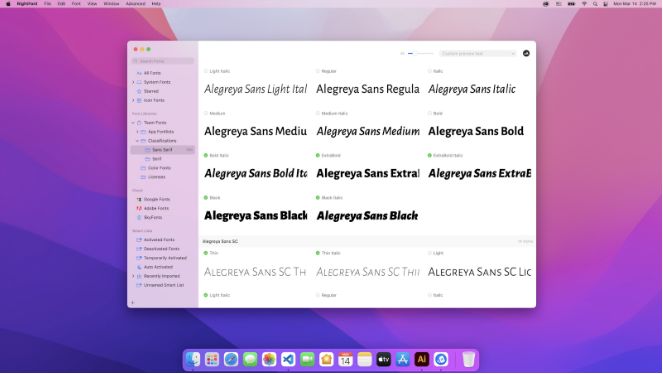Click in the Search Fonts field
Image resolution: width=663 pixels, height=374 pixels.
[163, 61]
